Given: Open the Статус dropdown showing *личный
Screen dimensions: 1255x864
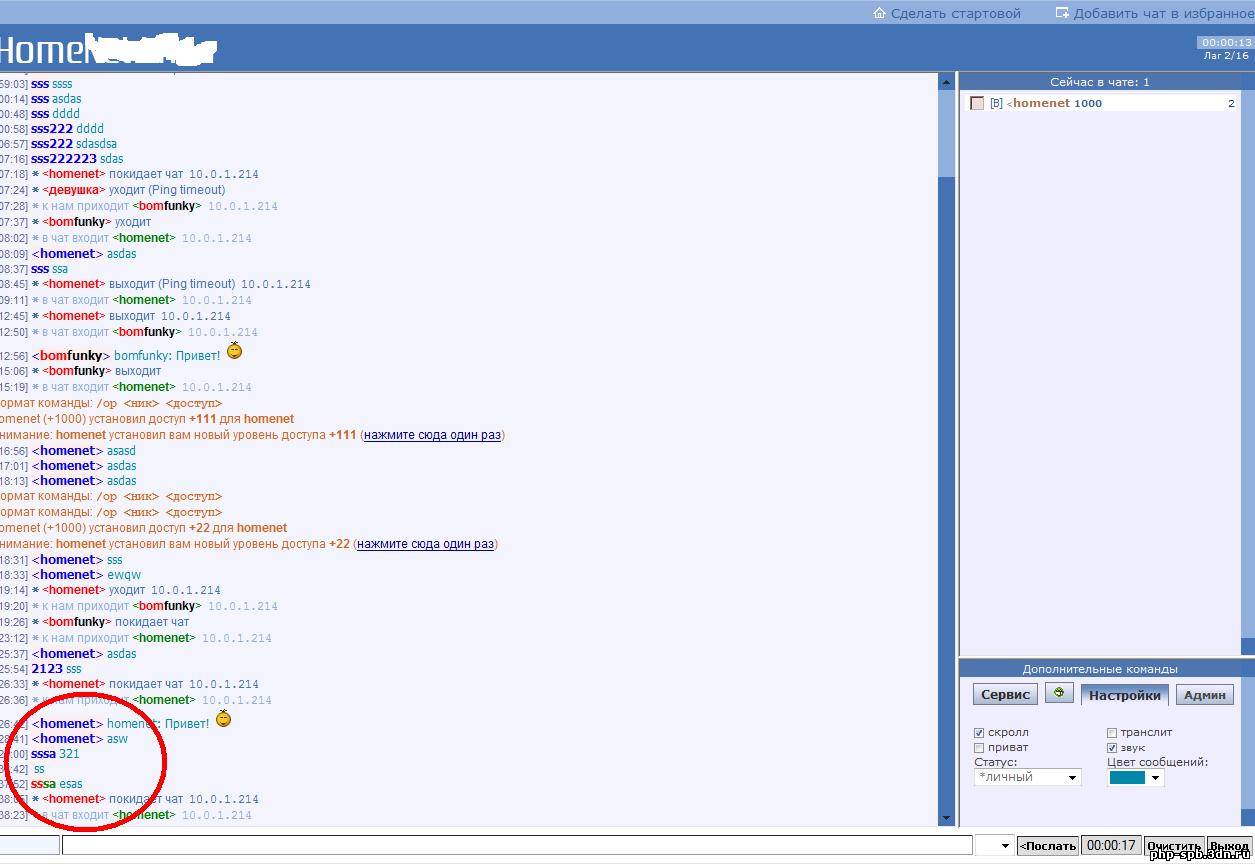Looking at the screenshot, I should coord(1027,777).
